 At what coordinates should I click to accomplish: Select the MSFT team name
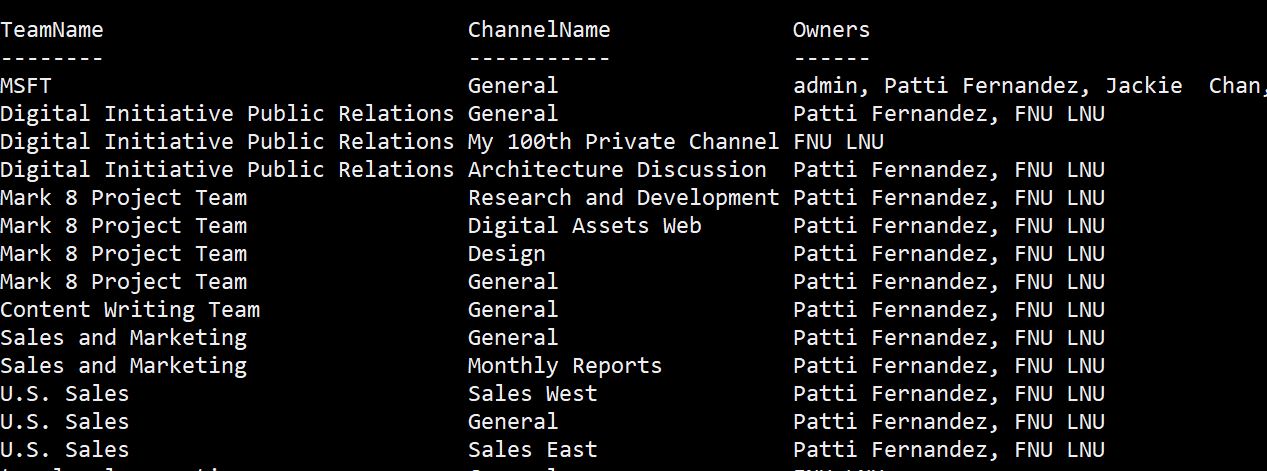(x=26, y=86)
